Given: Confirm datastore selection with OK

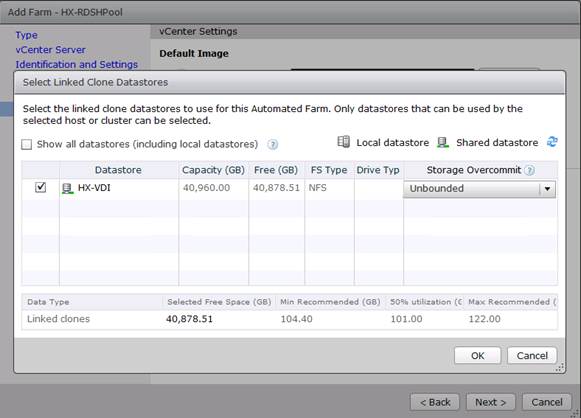Looking at the screenshot, I should [478, 356].
